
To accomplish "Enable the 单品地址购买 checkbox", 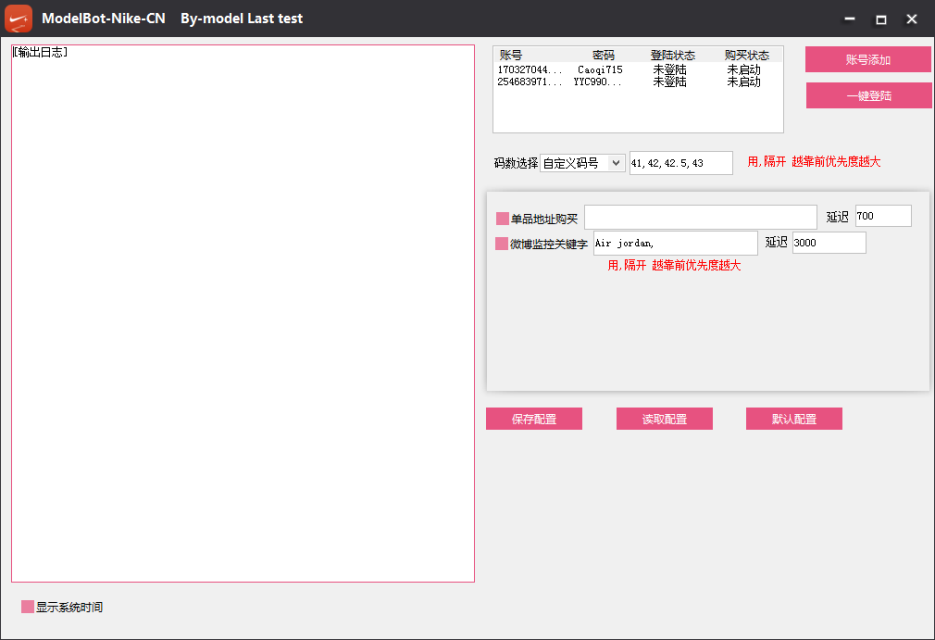I will (502, 218).
